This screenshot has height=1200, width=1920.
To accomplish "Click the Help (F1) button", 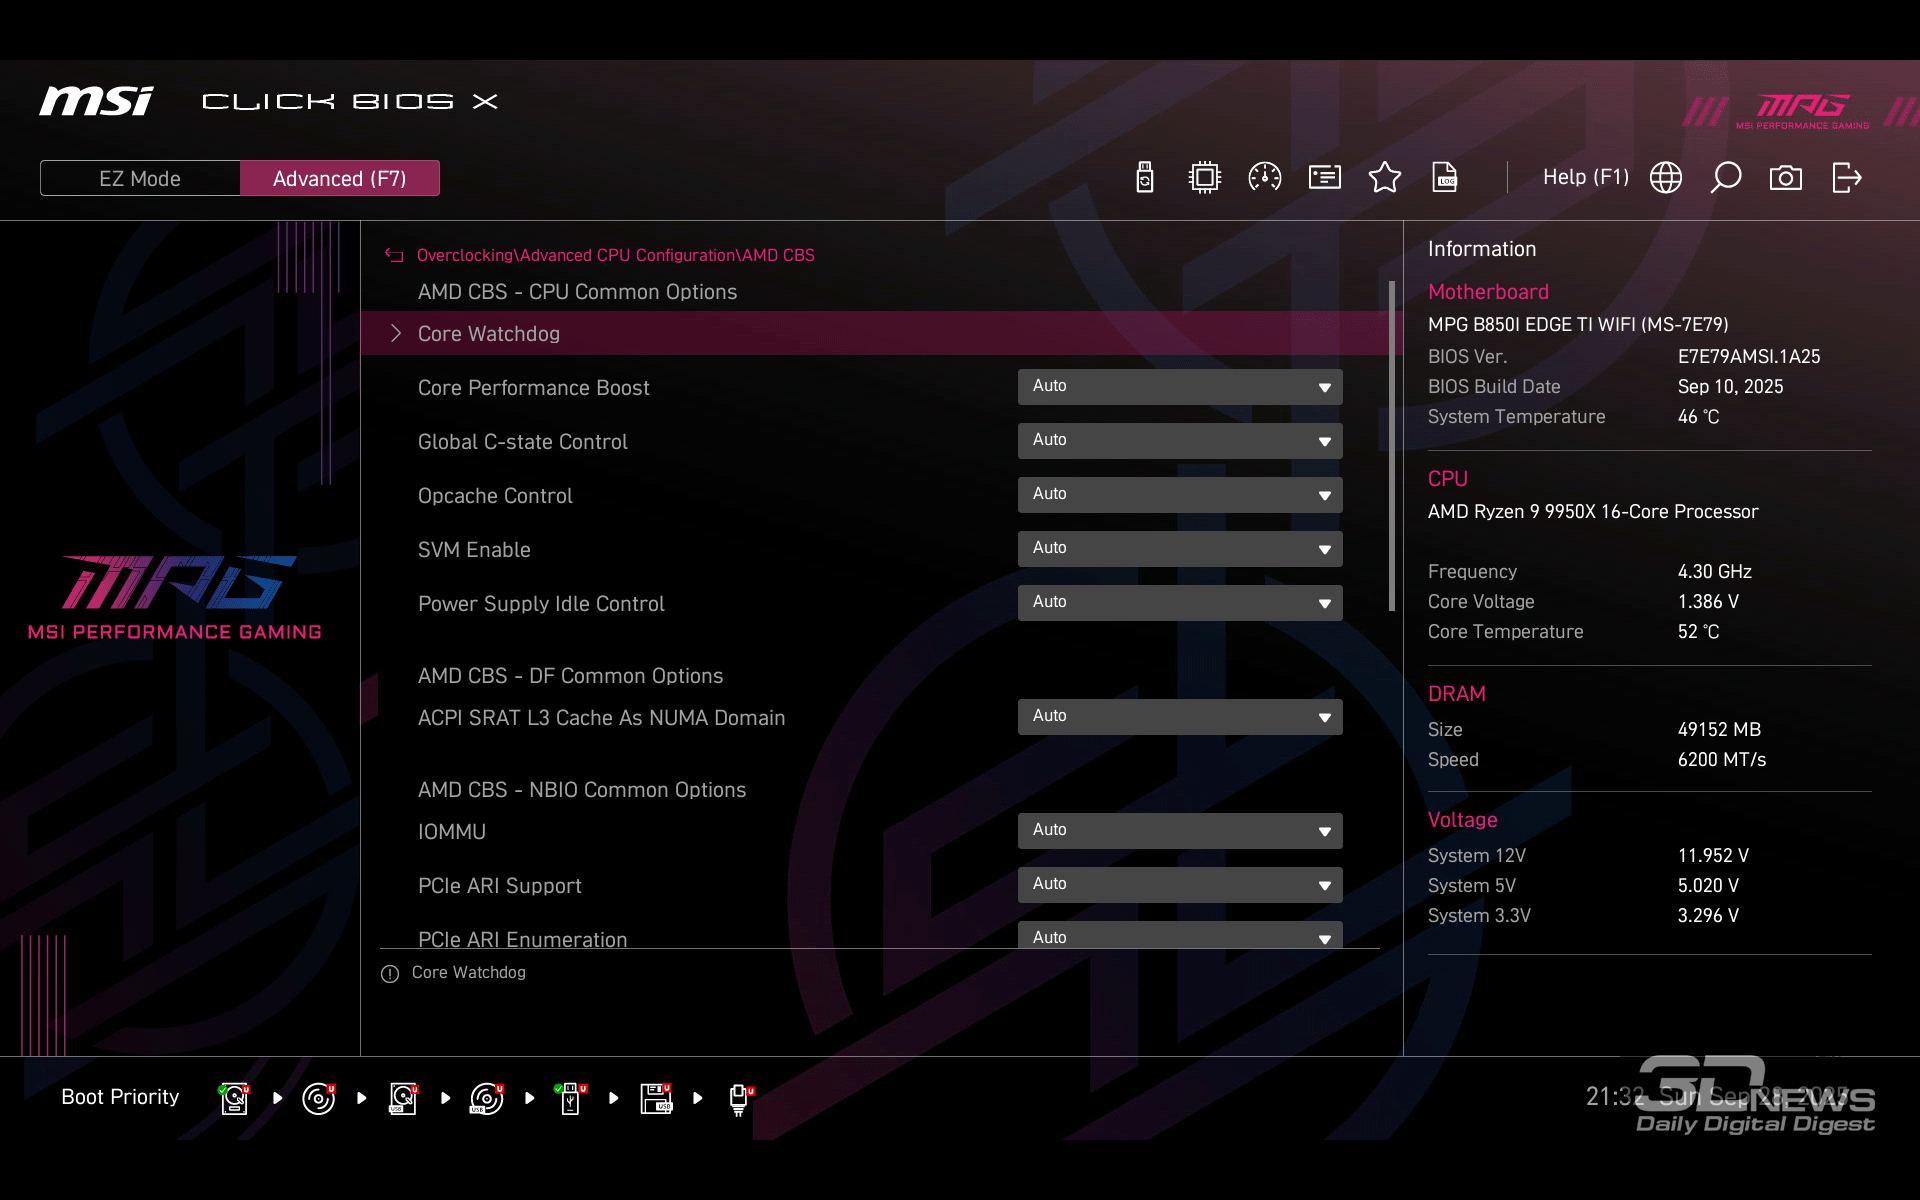I will 1585,178.
